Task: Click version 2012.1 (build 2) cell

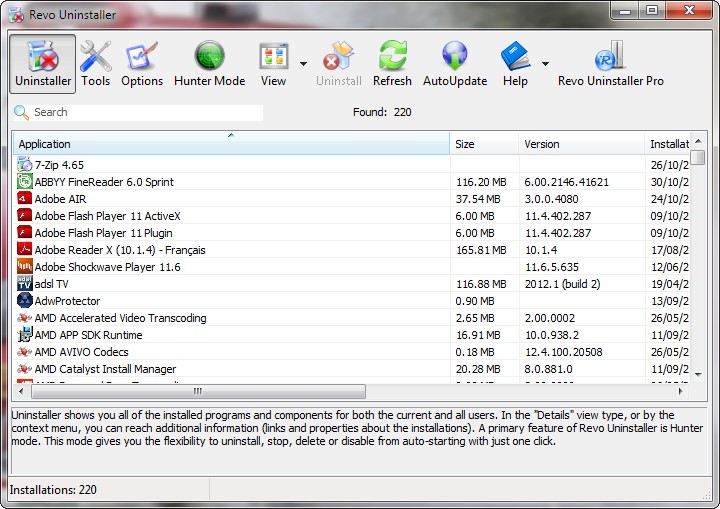Action: (562, 284)
